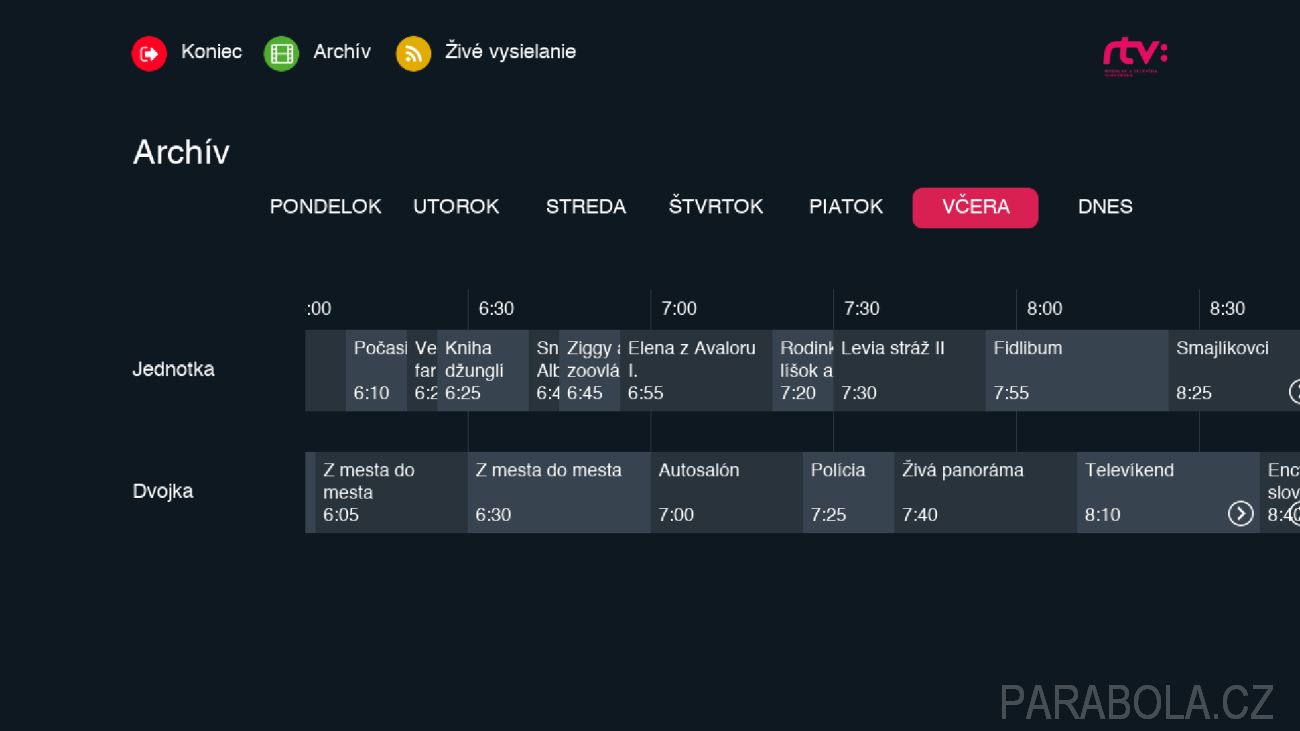Select the highlighted VČERA tab
This screenshot has height=731, width=1300.
(975, 207)
